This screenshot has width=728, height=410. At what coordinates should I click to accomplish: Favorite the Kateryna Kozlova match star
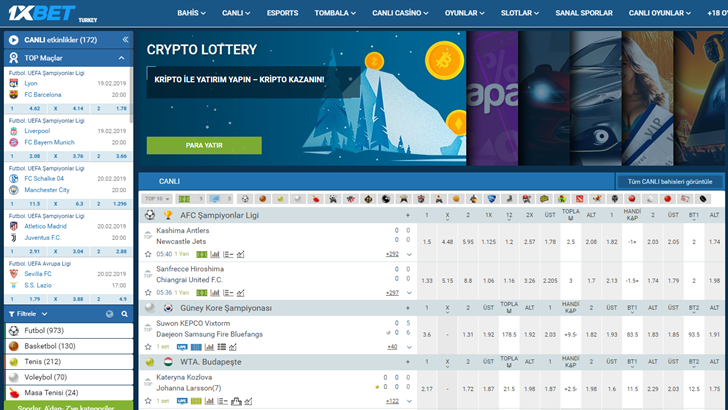click(148, 401)
